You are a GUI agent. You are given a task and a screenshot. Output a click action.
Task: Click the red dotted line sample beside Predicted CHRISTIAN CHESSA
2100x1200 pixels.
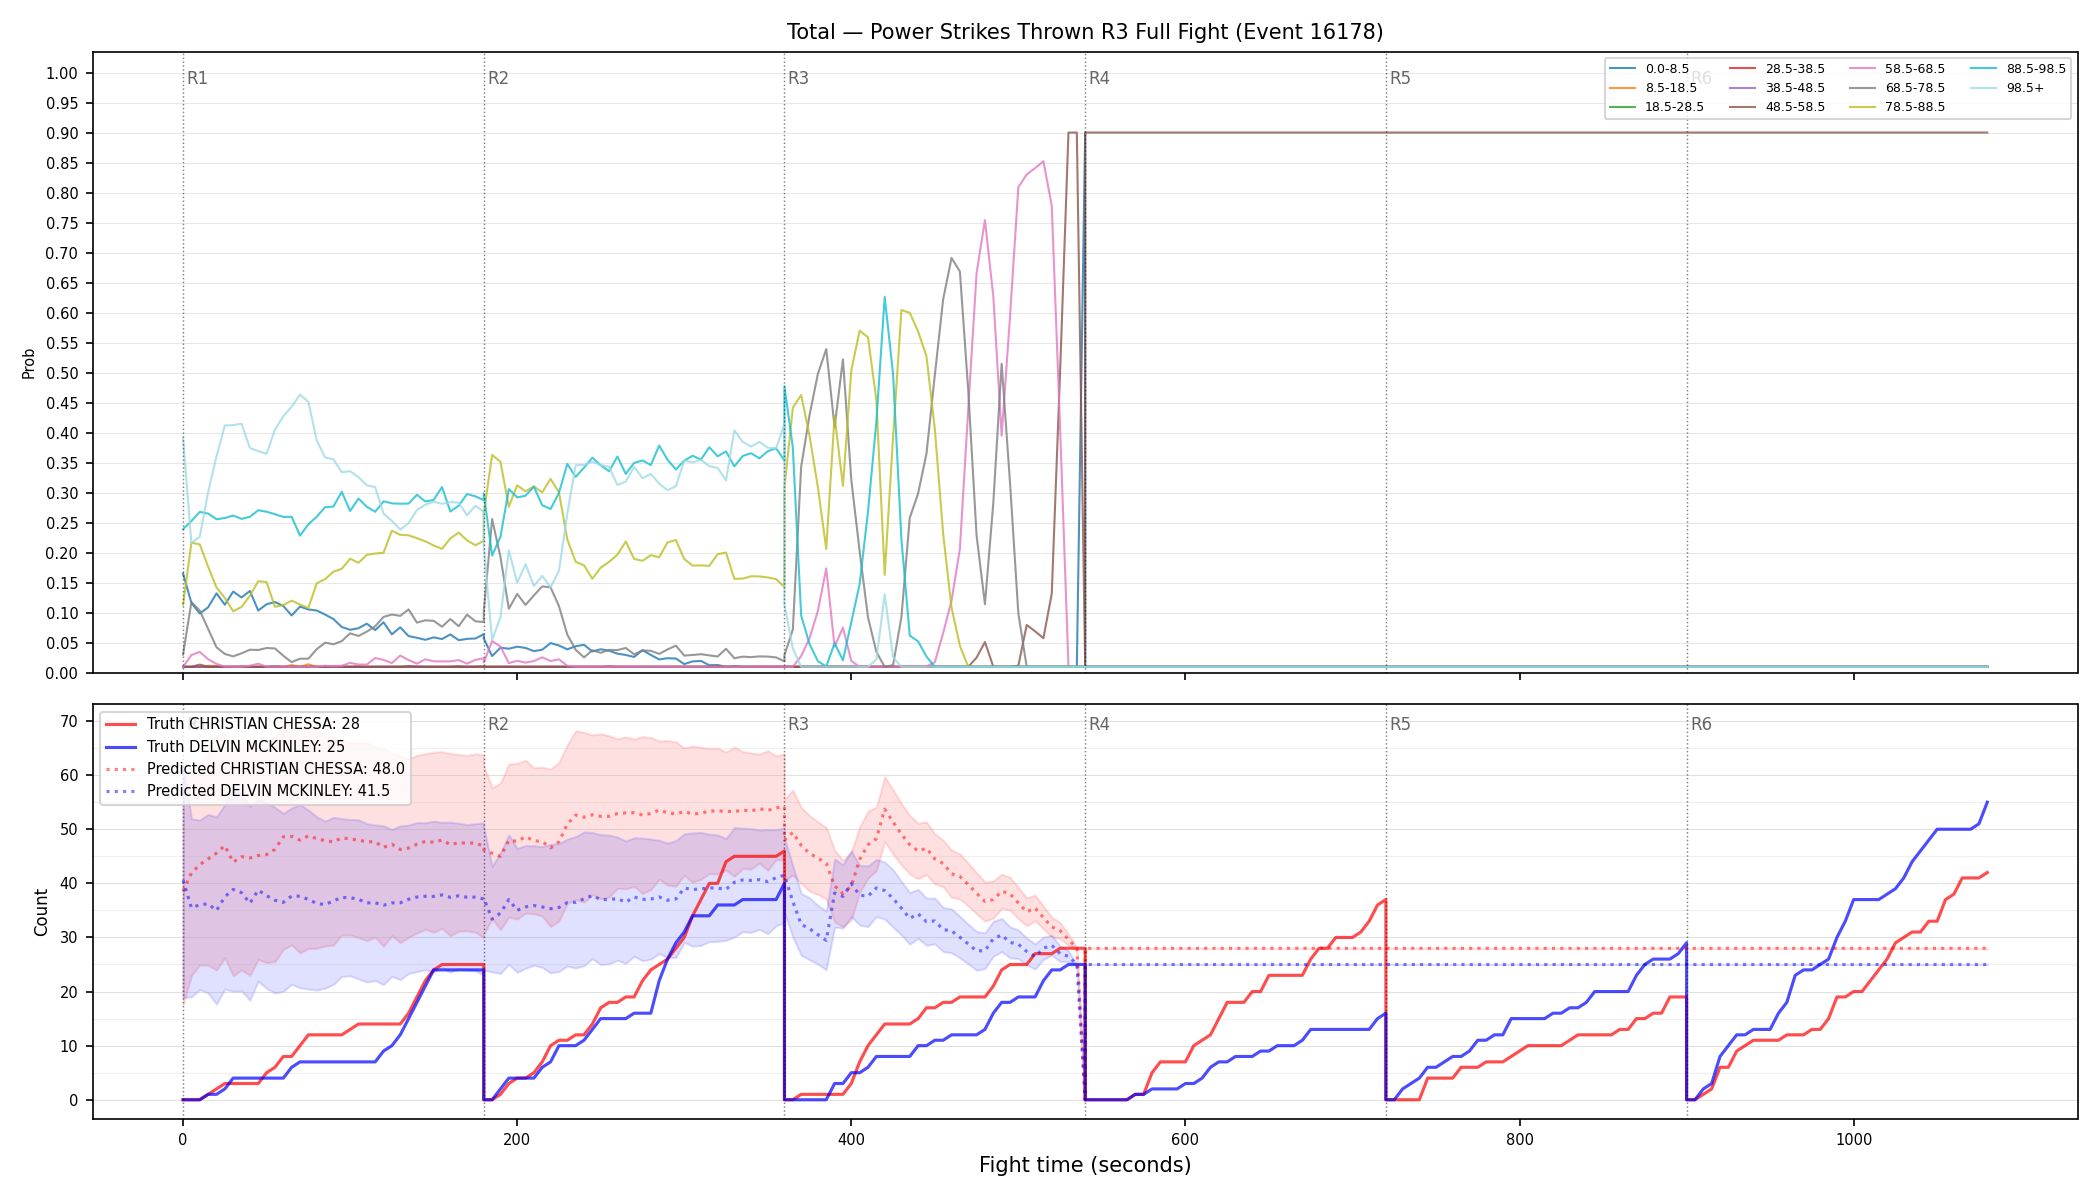121,769
